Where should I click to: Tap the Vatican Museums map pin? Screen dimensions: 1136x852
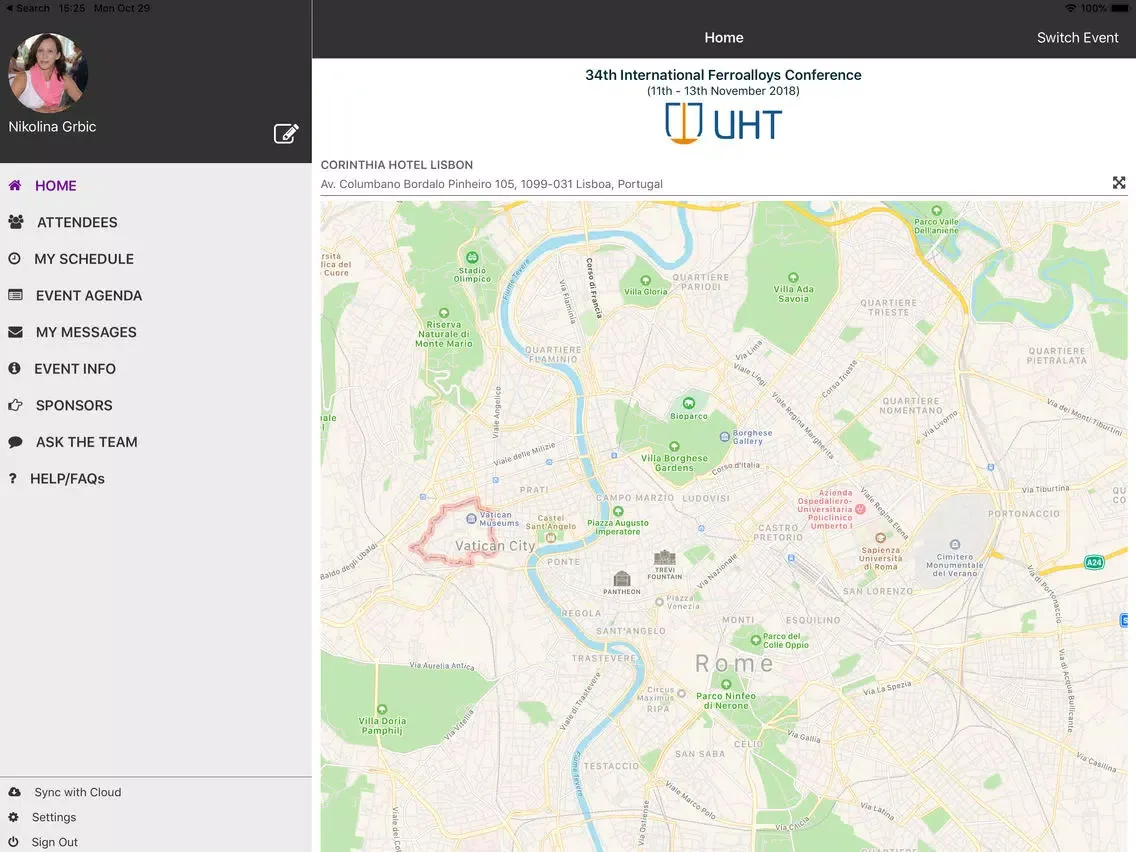click(471, 519)
